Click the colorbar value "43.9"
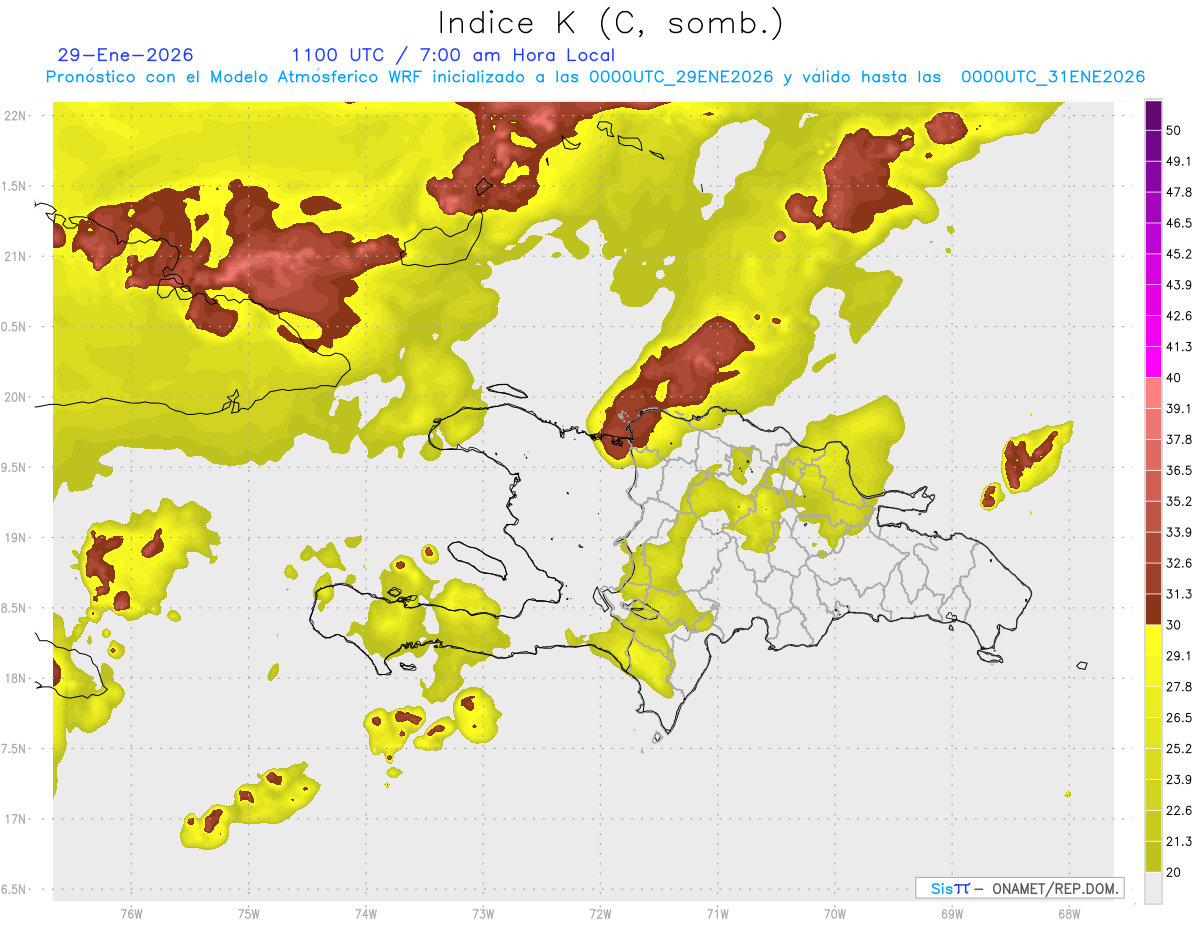The width and height of the screenshot is (1200, 927). (x=1179, y=285)
